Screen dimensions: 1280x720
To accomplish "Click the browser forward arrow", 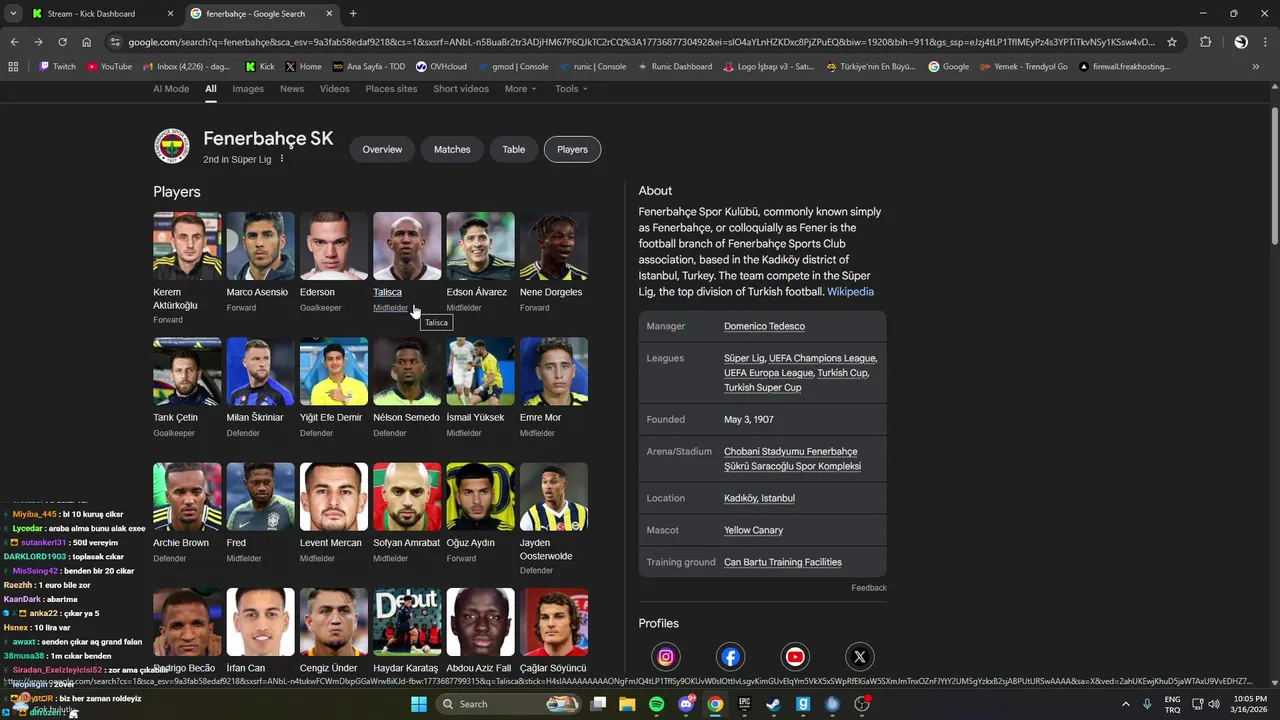I will [x=38, y=42].
